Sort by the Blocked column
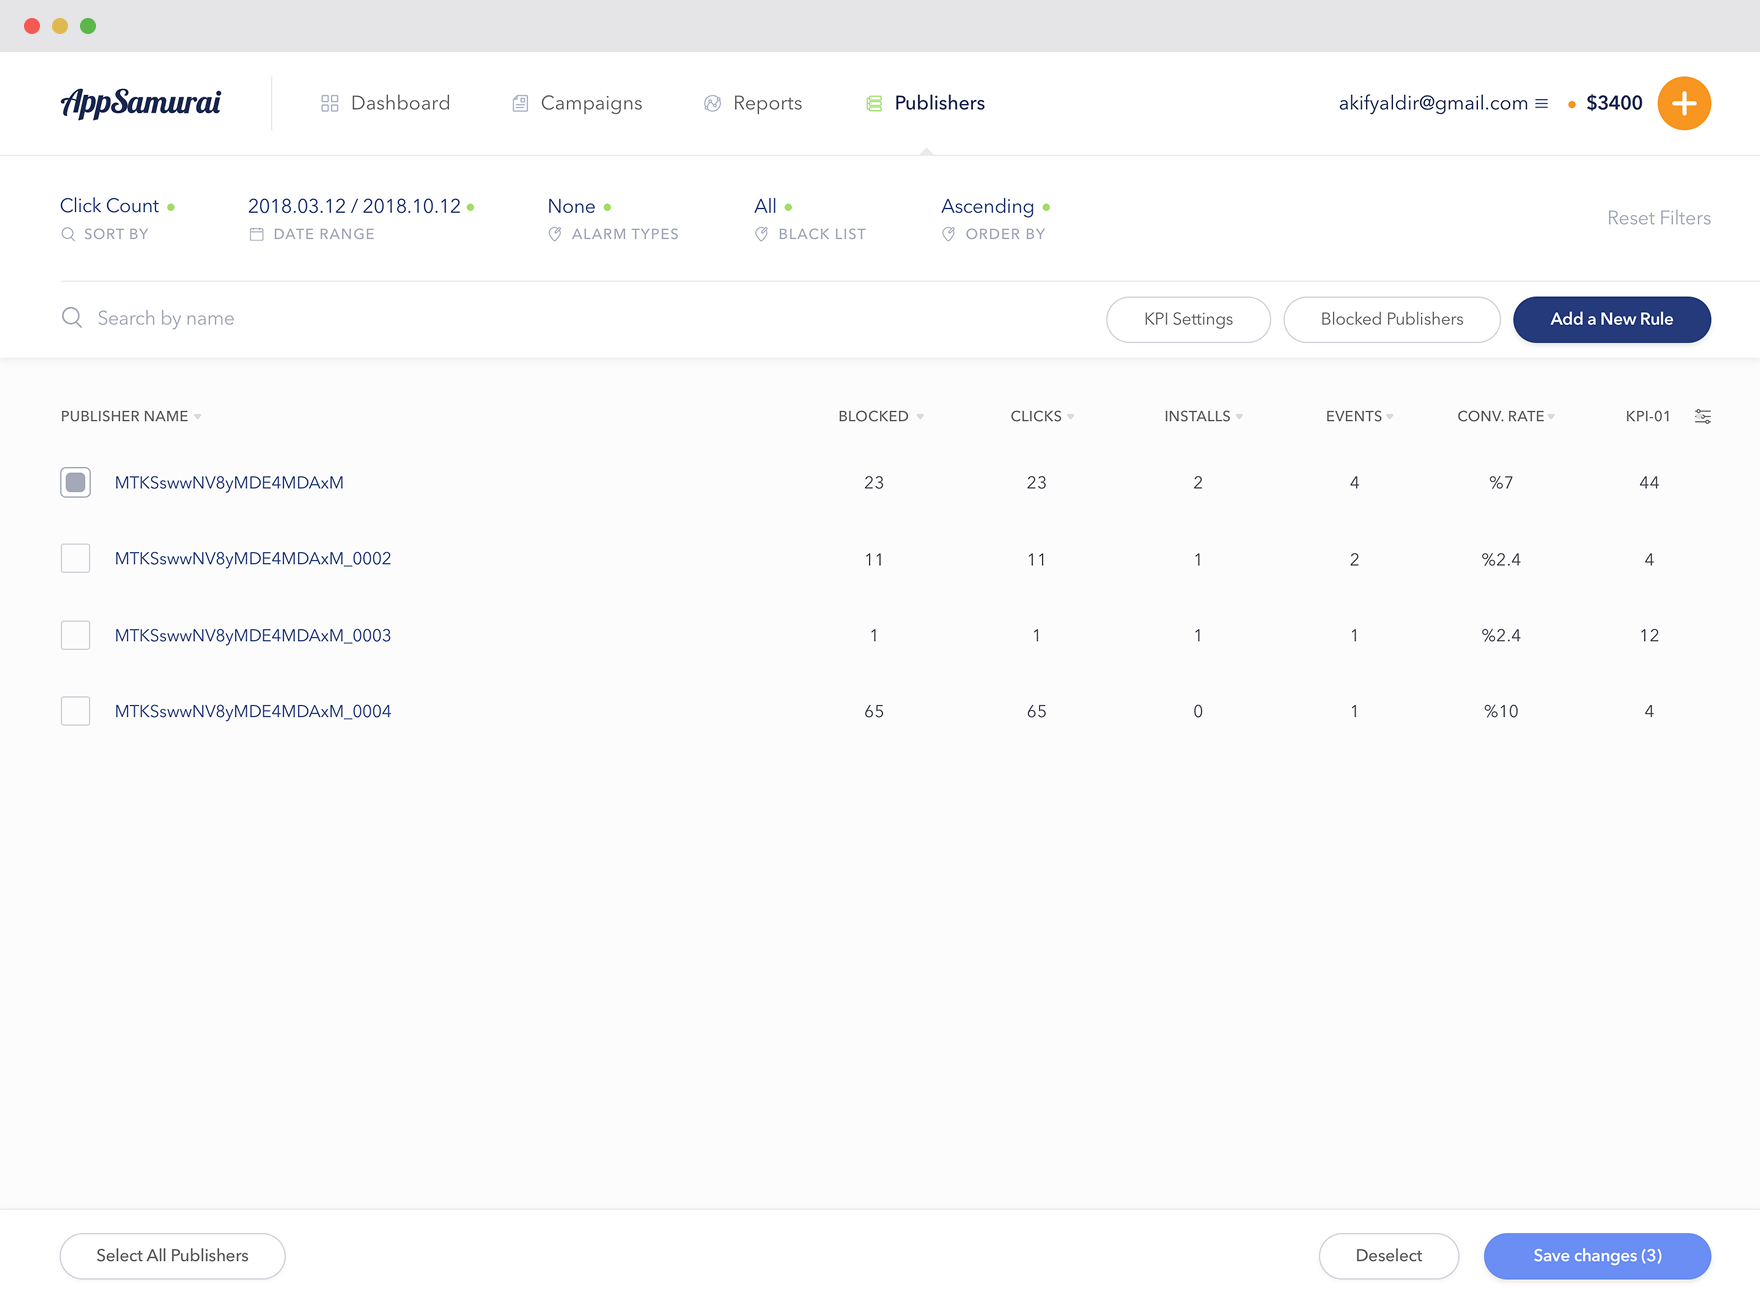 click(881, 416)
